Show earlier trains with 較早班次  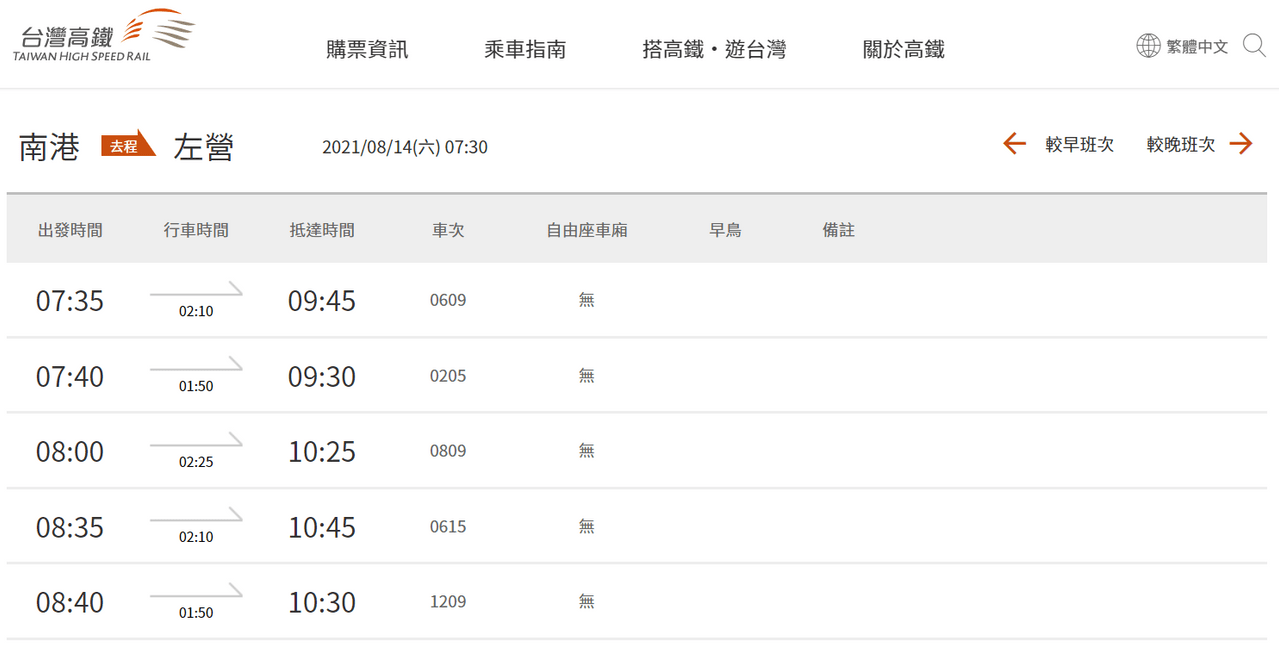pos(1080,144)
